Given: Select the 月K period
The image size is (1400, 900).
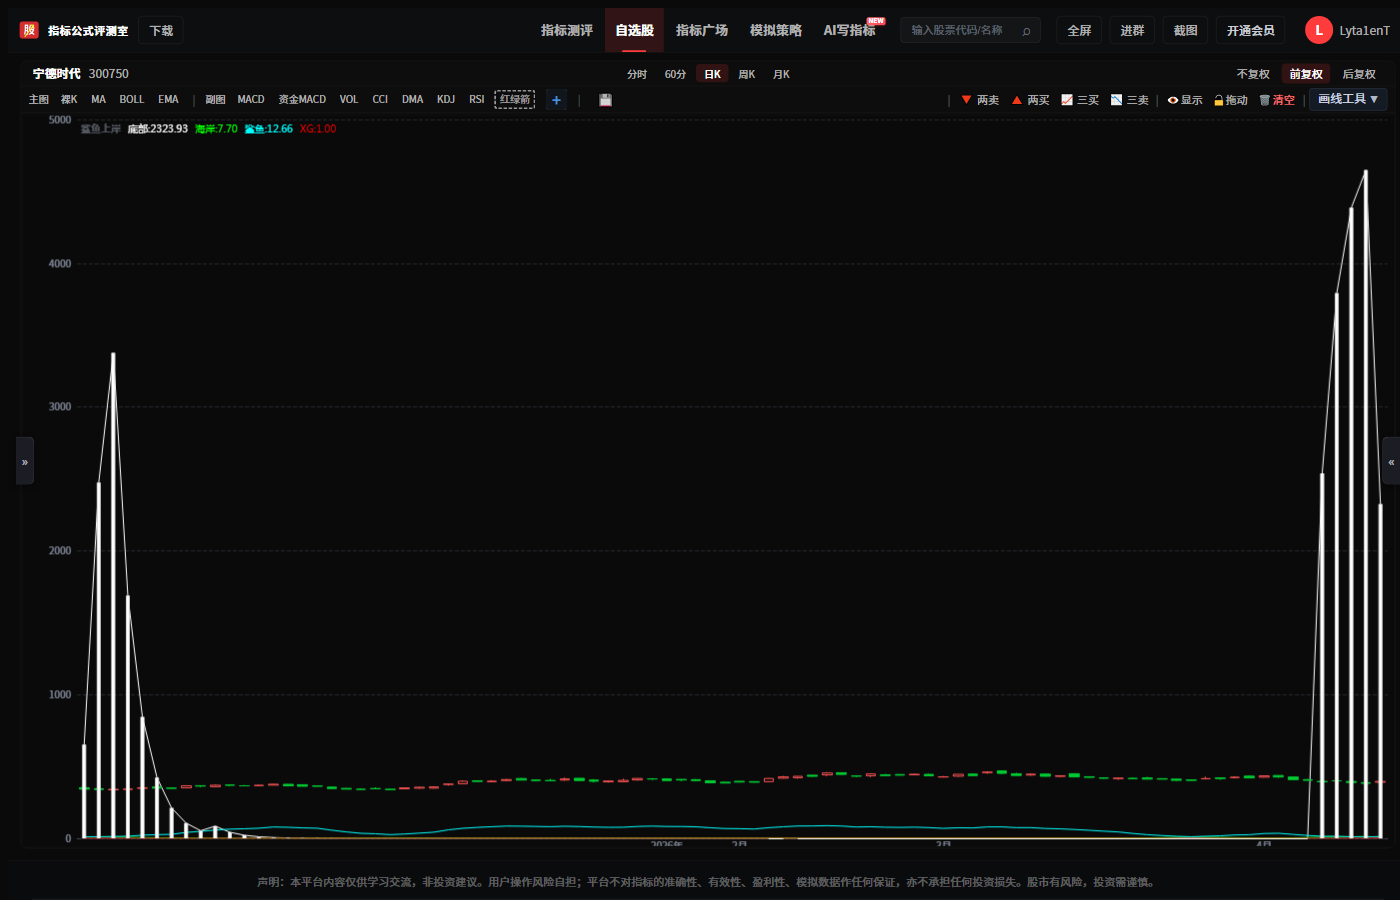Looking at the screenshot, I should click(781, 74).
